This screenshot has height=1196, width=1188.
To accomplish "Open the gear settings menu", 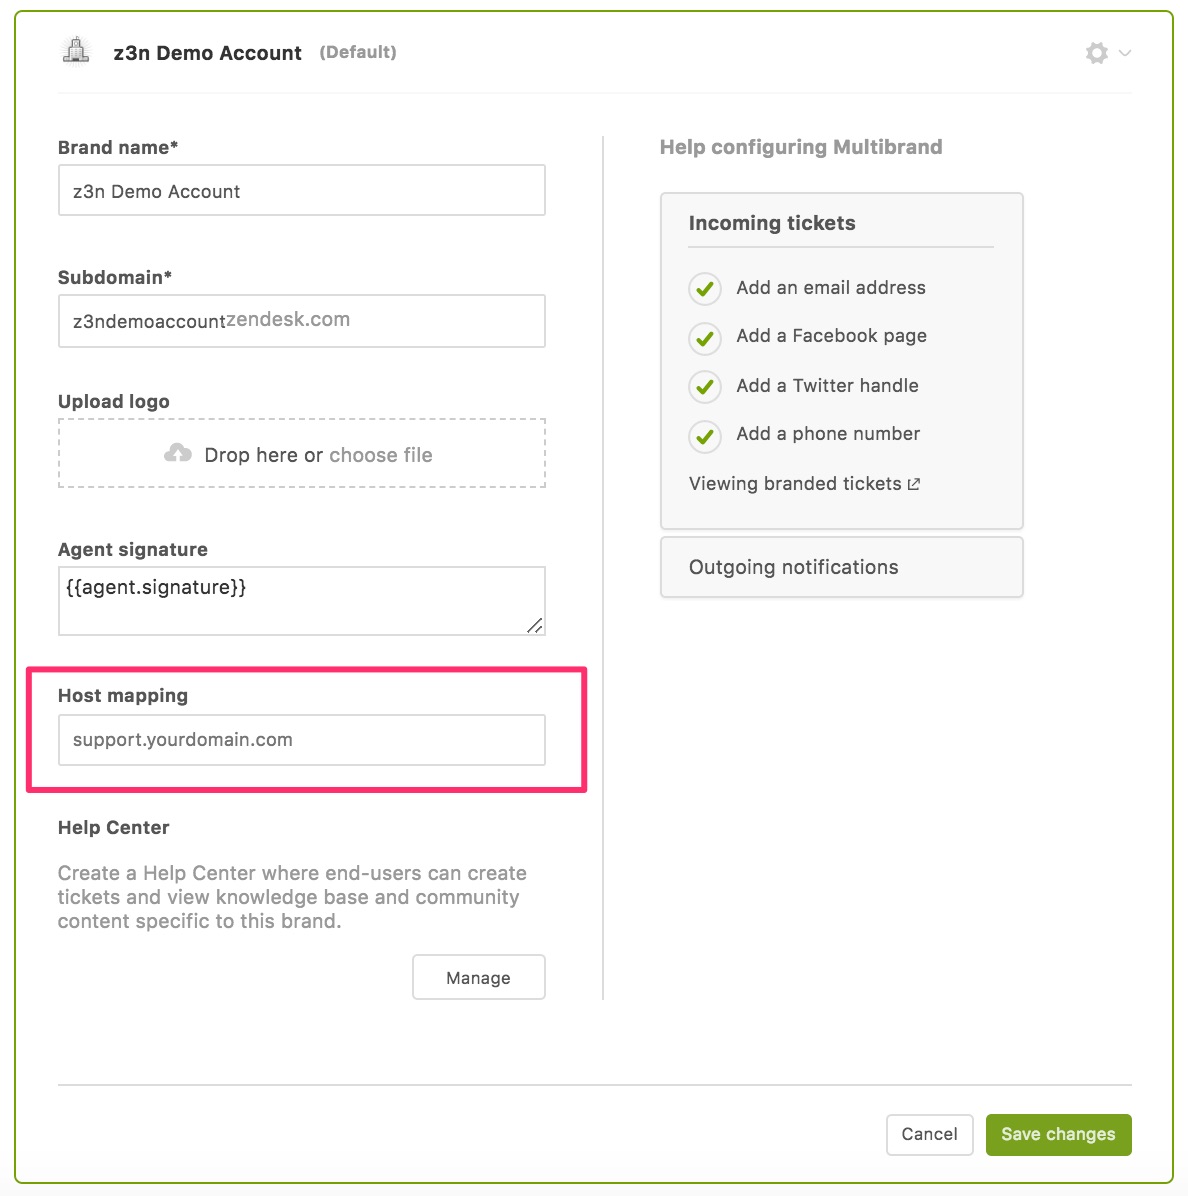I will pyautogui.click(x=1098, y=53).
